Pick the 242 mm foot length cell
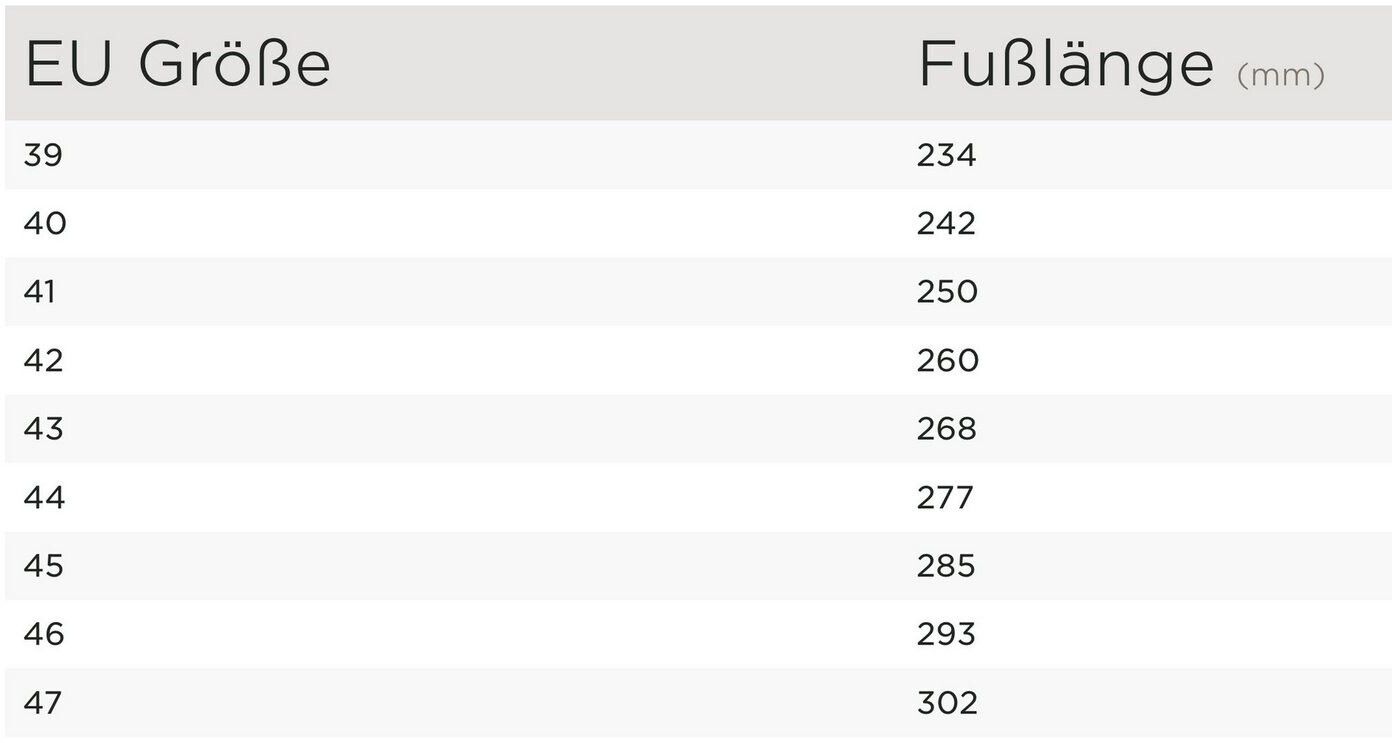The height and width of the screenshot is (743, 1392). 946,223
